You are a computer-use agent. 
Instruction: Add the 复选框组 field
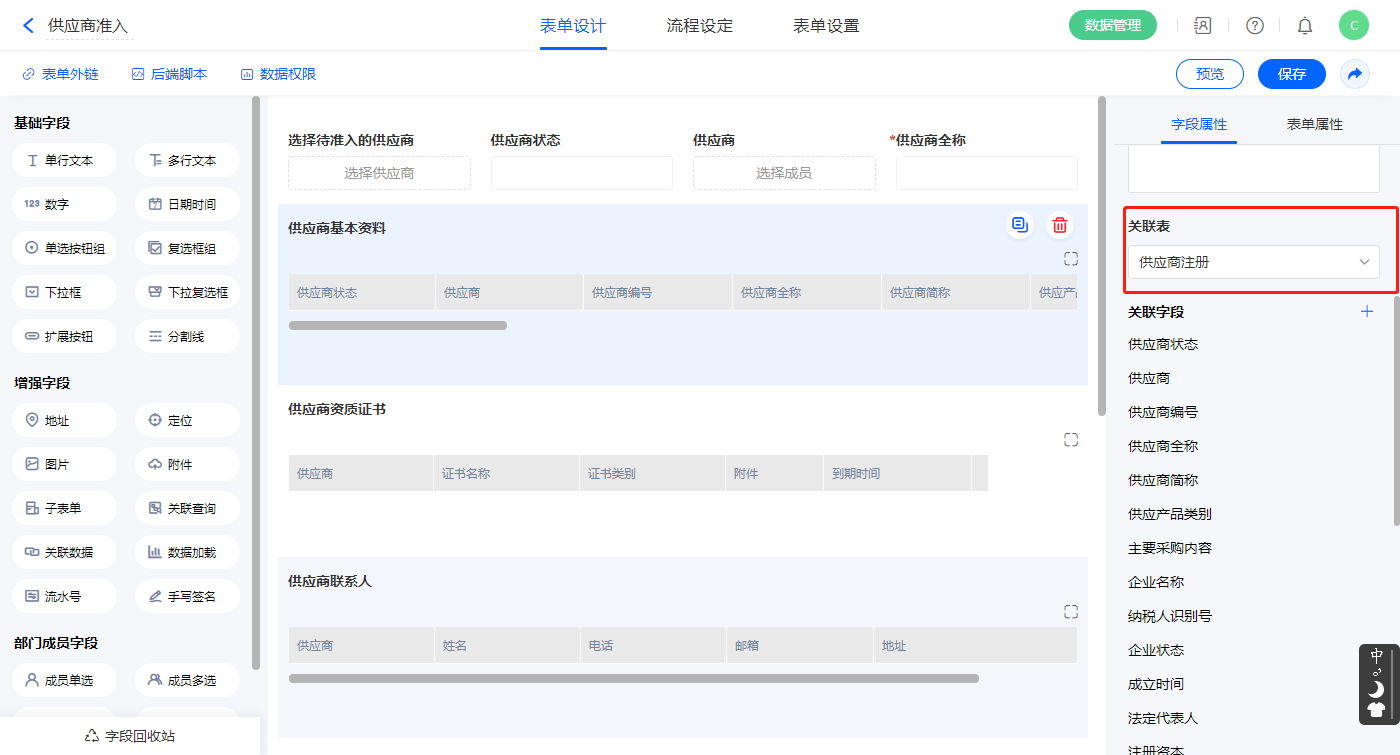click(187, 248)
